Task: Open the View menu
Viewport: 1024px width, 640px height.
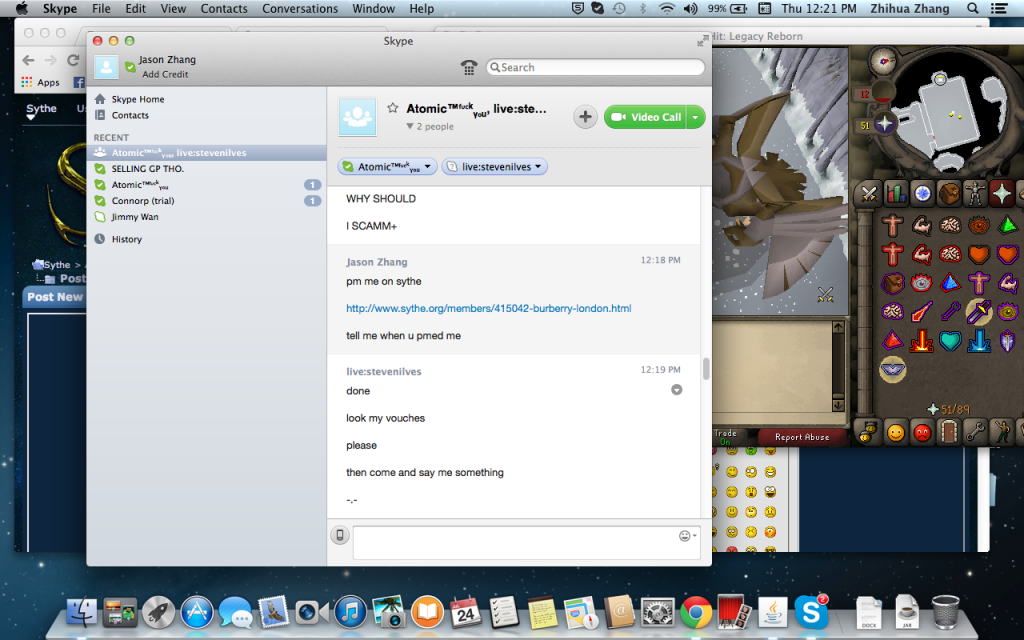Action: (173, 8)
